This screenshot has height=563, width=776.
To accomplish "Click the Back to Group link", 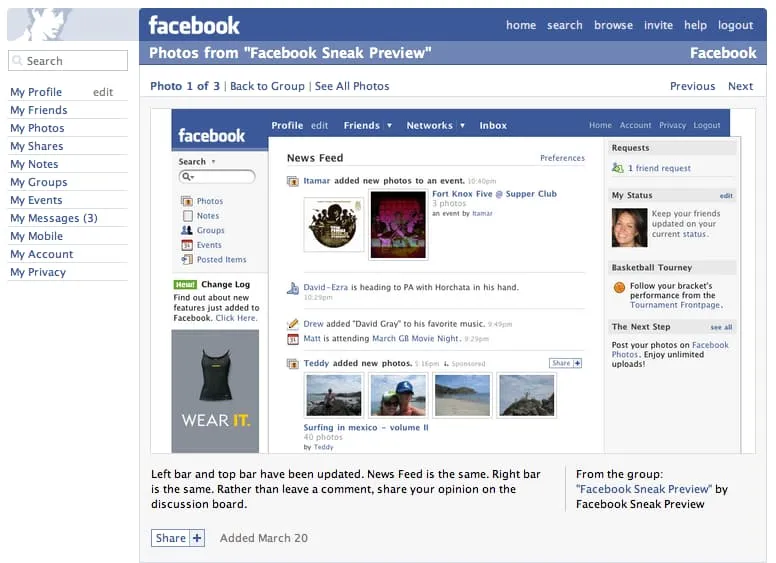I will 267,86.
